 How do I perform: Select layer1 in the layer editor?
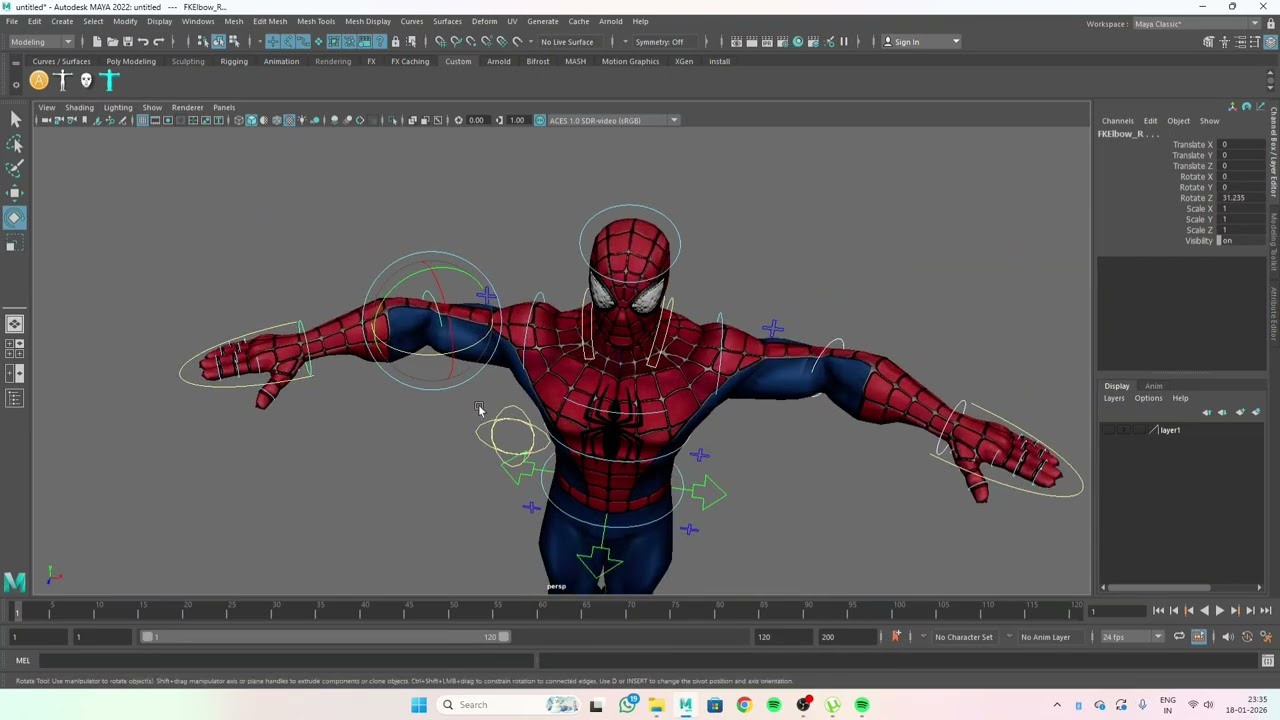pos(1169,430)
